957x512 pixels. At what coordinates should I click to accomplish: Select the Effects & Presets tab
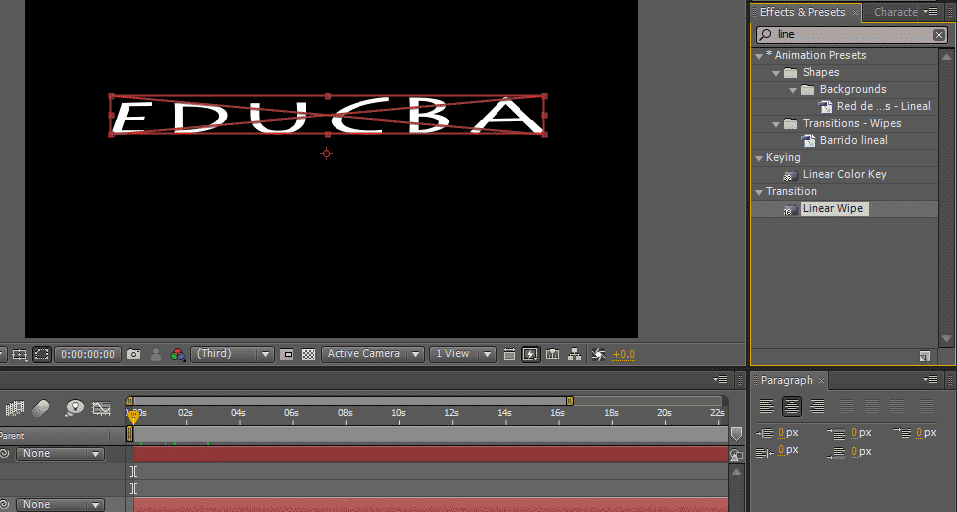pos(802,12)
